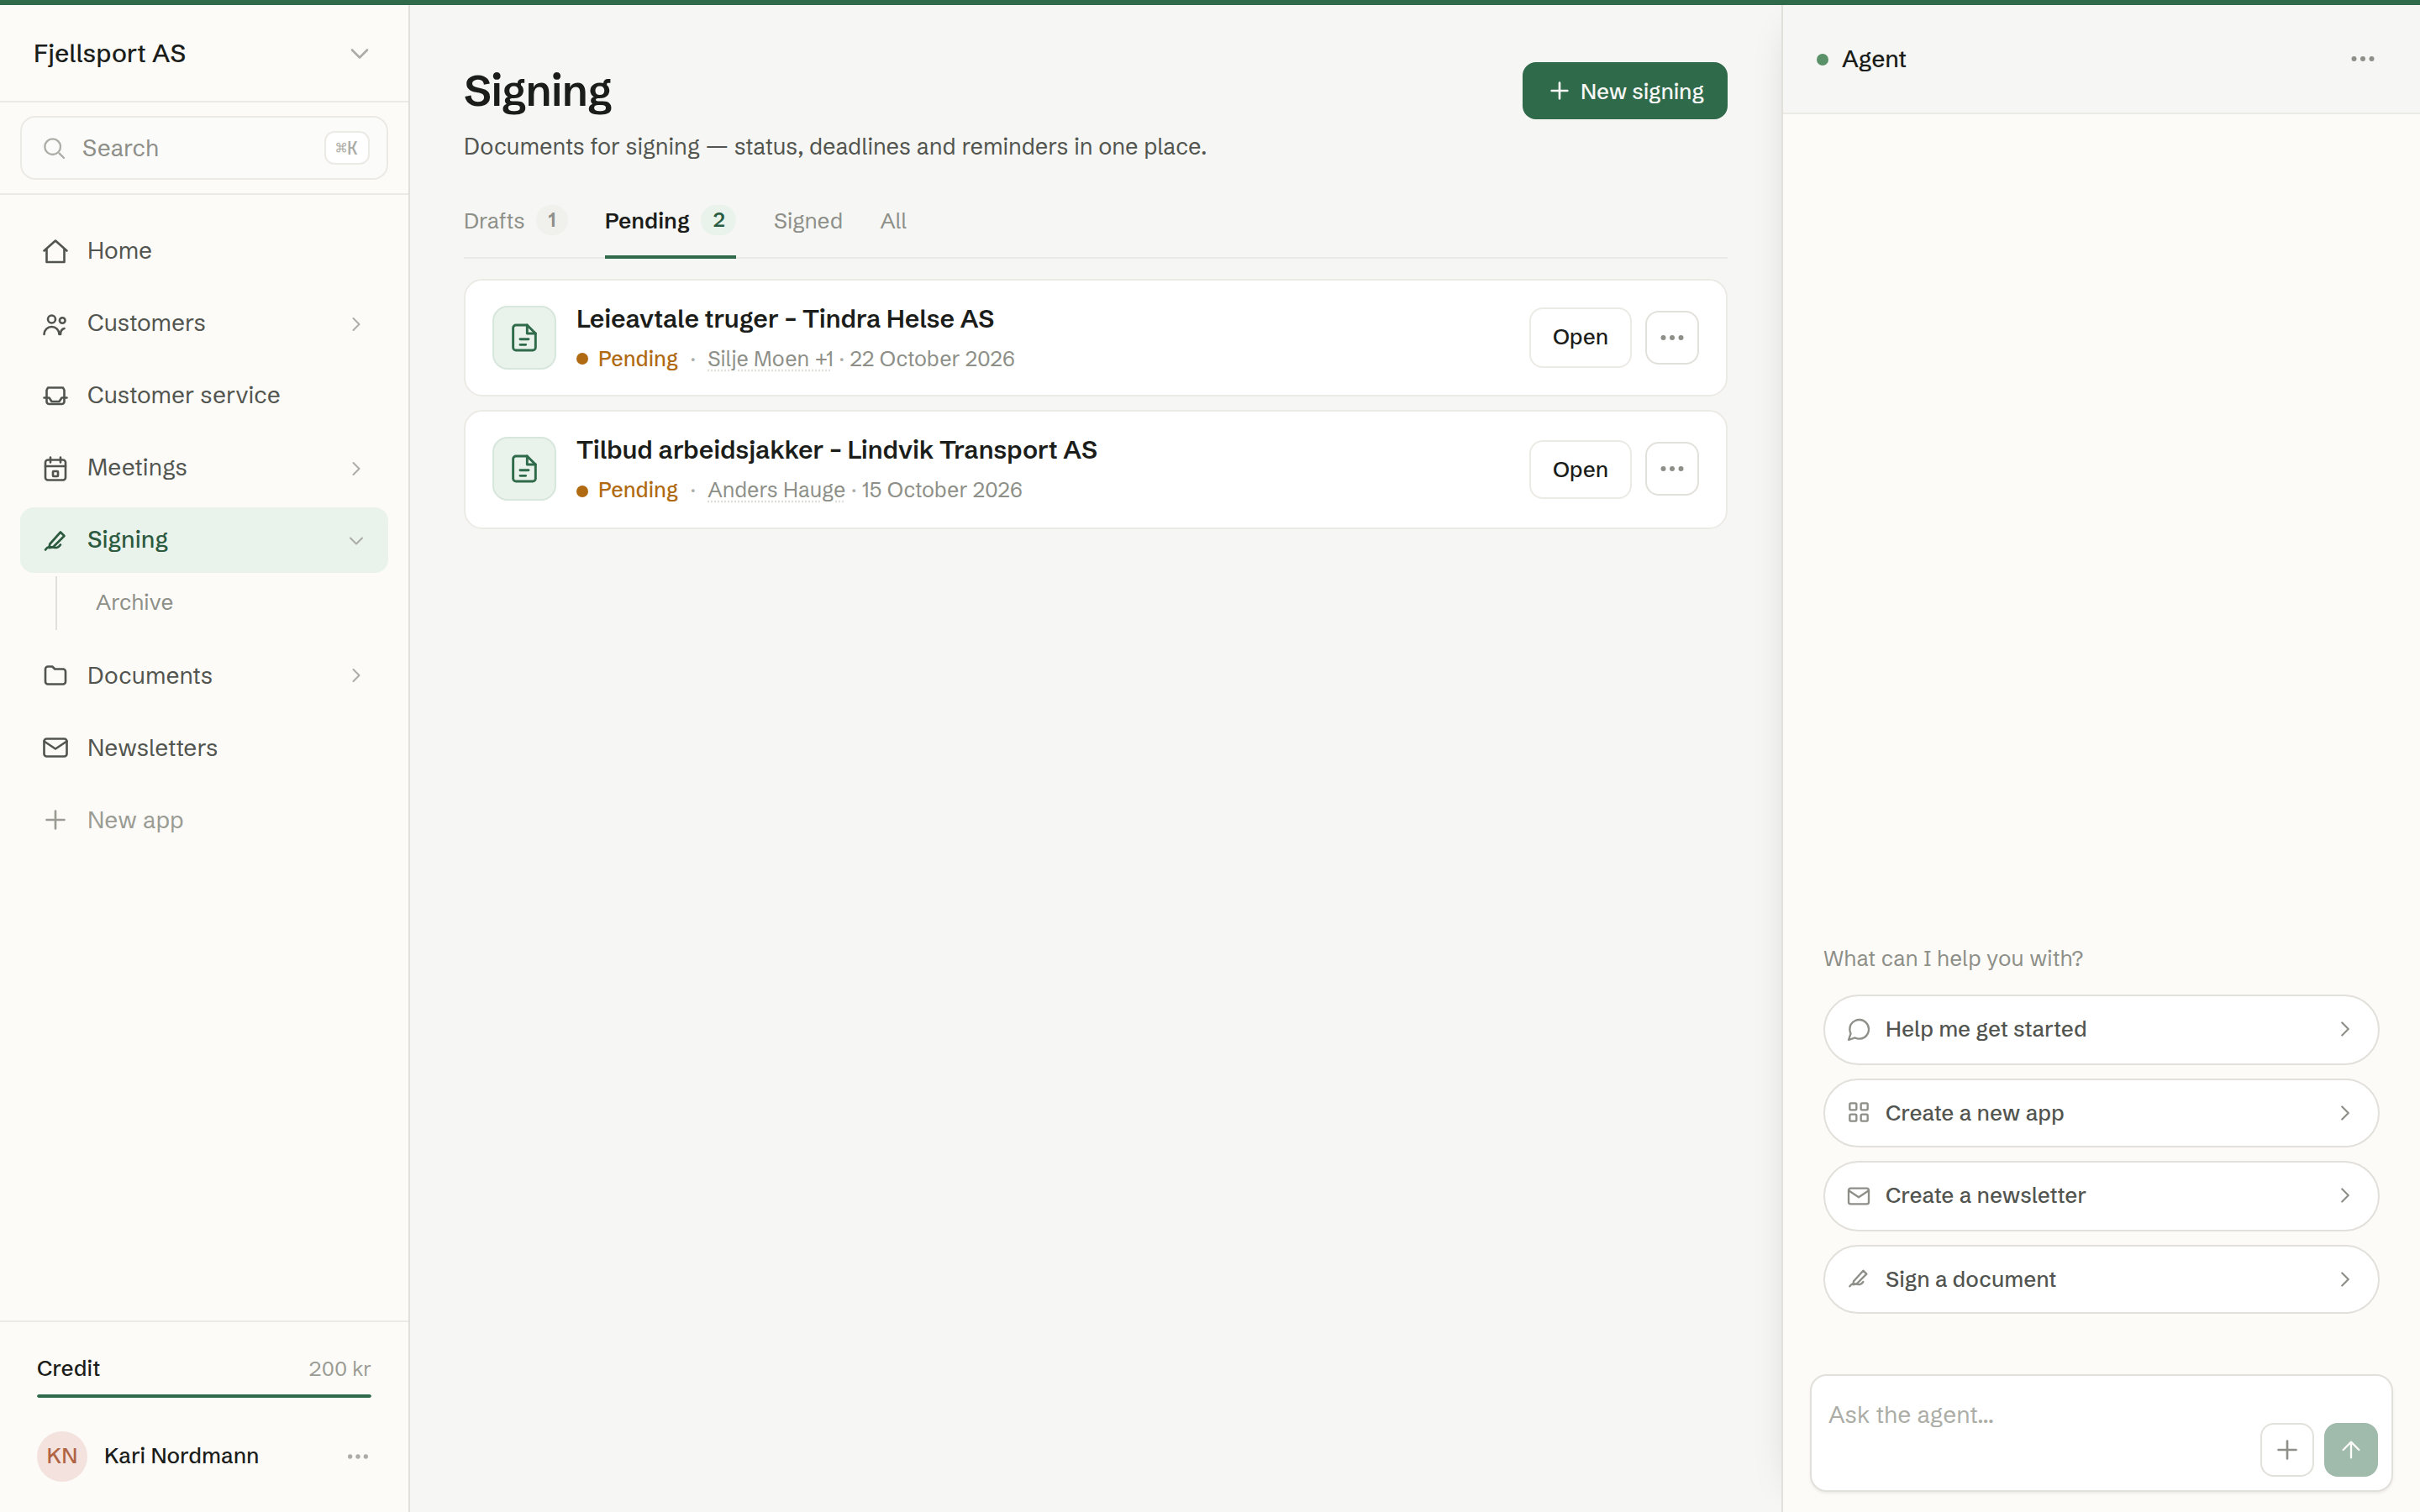Switch to the Signed tab

coord(808,221)
